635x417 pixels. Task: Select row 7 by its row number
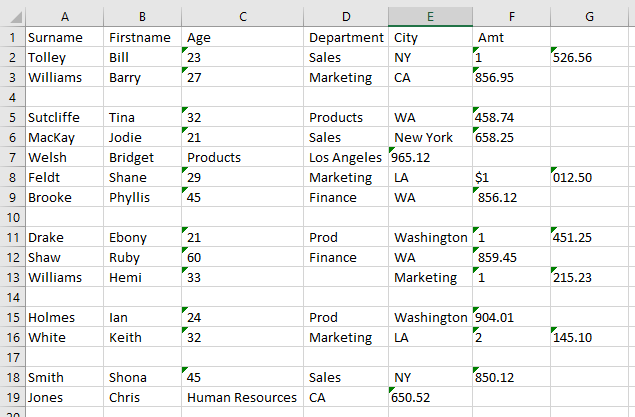tap(11, 157)
